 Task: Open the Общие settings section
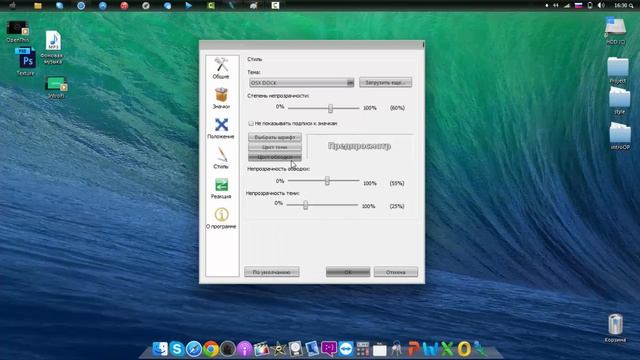(x=221, y=68)
